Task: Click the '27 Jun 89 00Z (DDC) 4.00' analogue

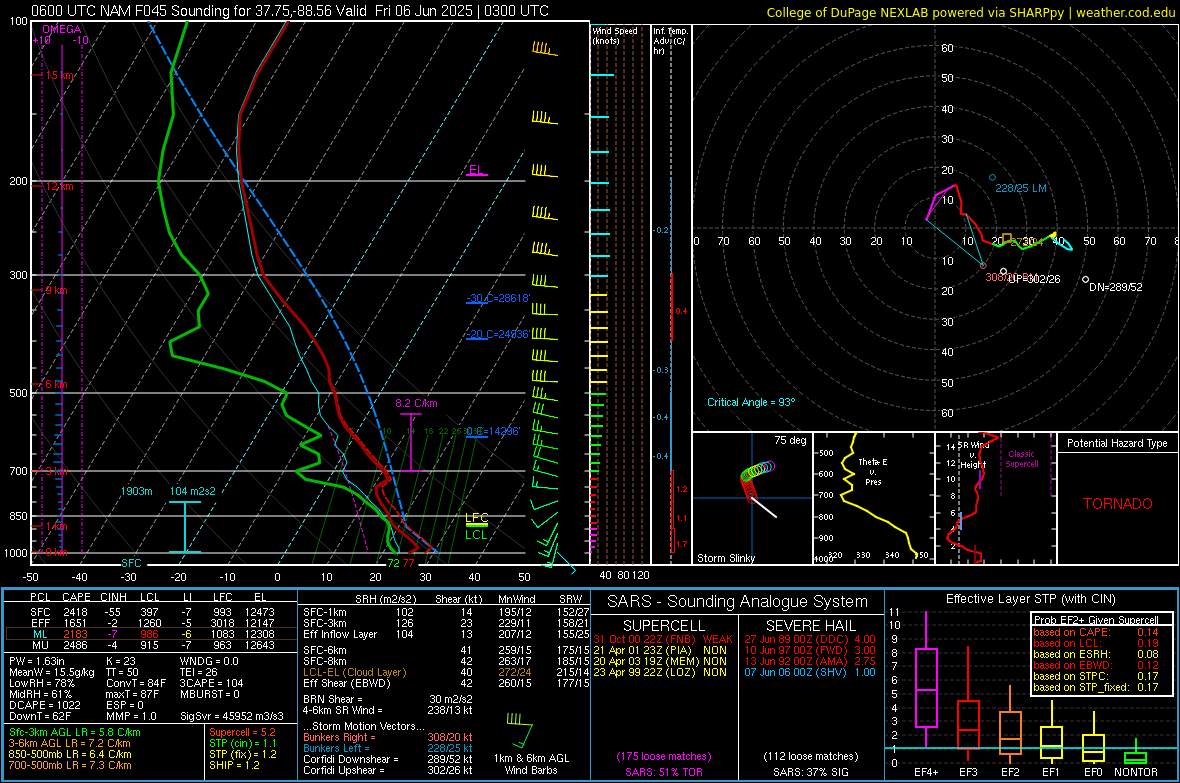Action: pyautogui.click(x=810, y=639)
